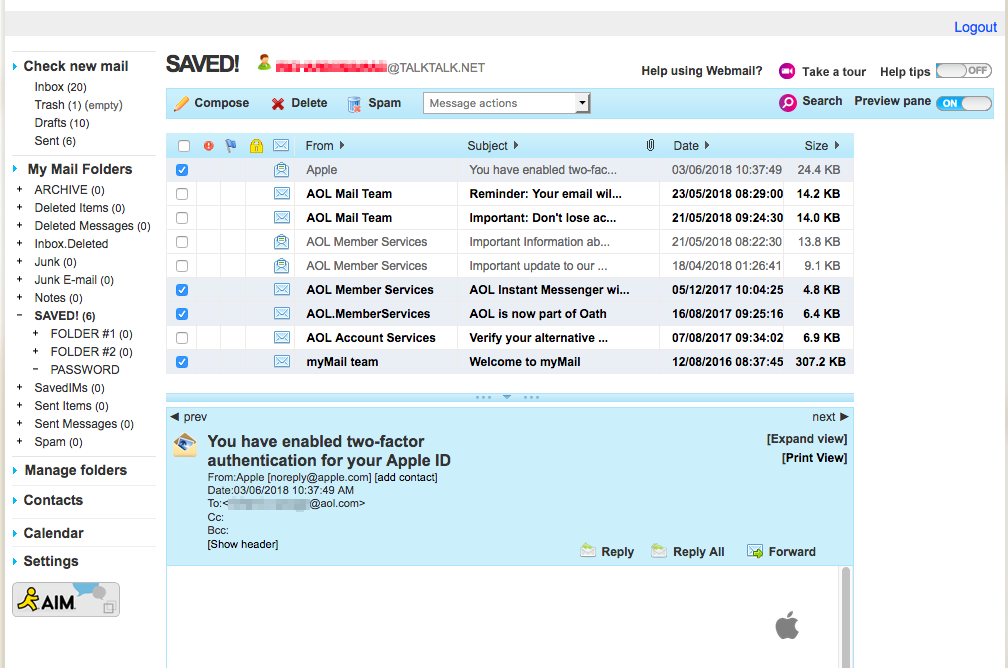This screenshot has height=668, width=1008.
Task: Click the Forward arrow icon
Action: (755, 551)
